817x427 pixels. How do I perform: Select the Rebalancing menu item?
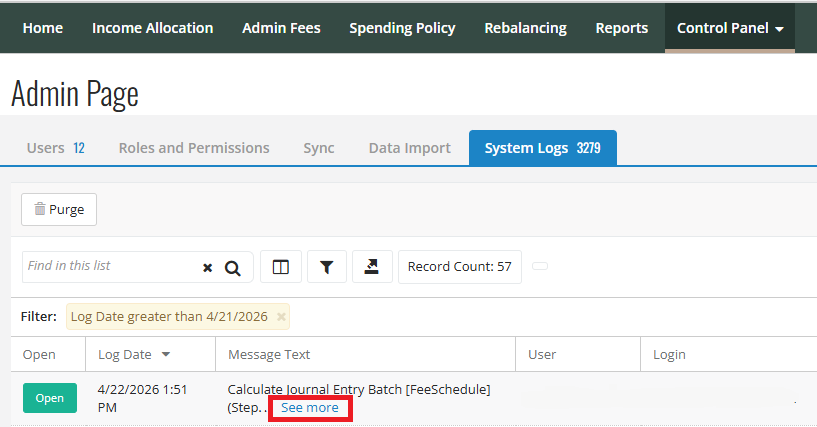[526, 28]
